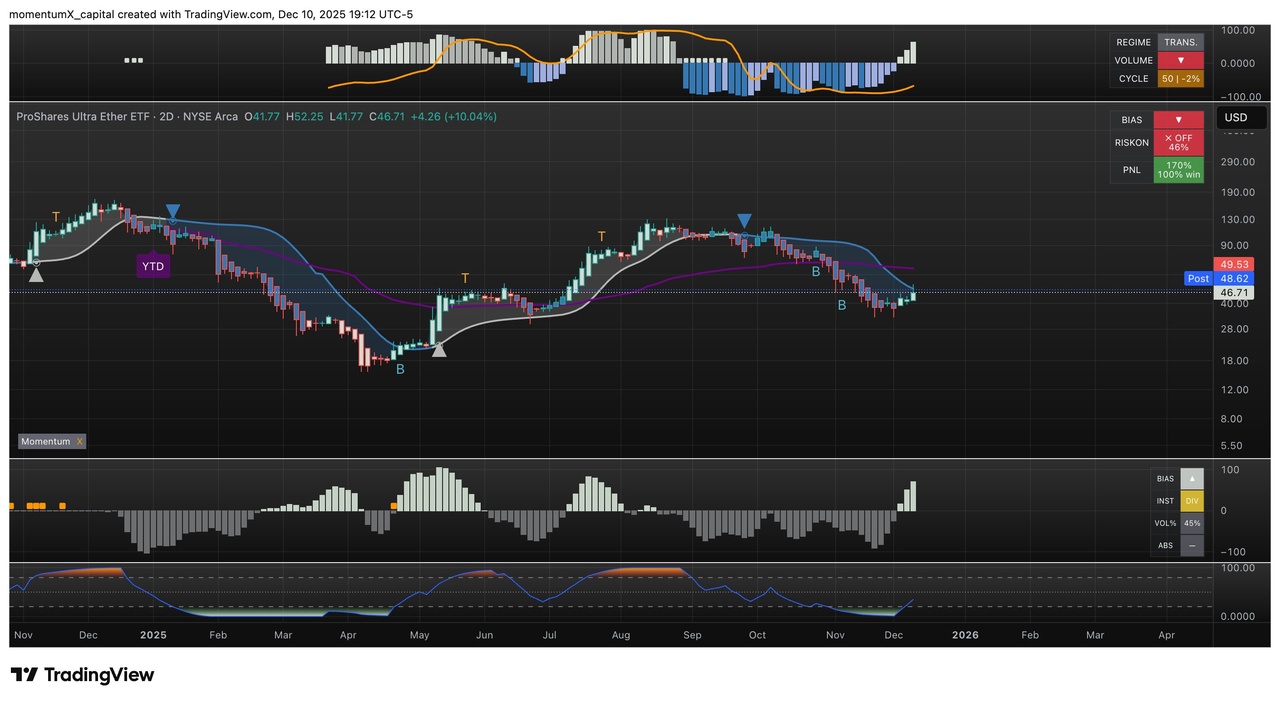Viewport: 1280px width, 702px height.
Task: Click the gray up-triangle marker in November 2024
Action: click(x=36, y=273)
